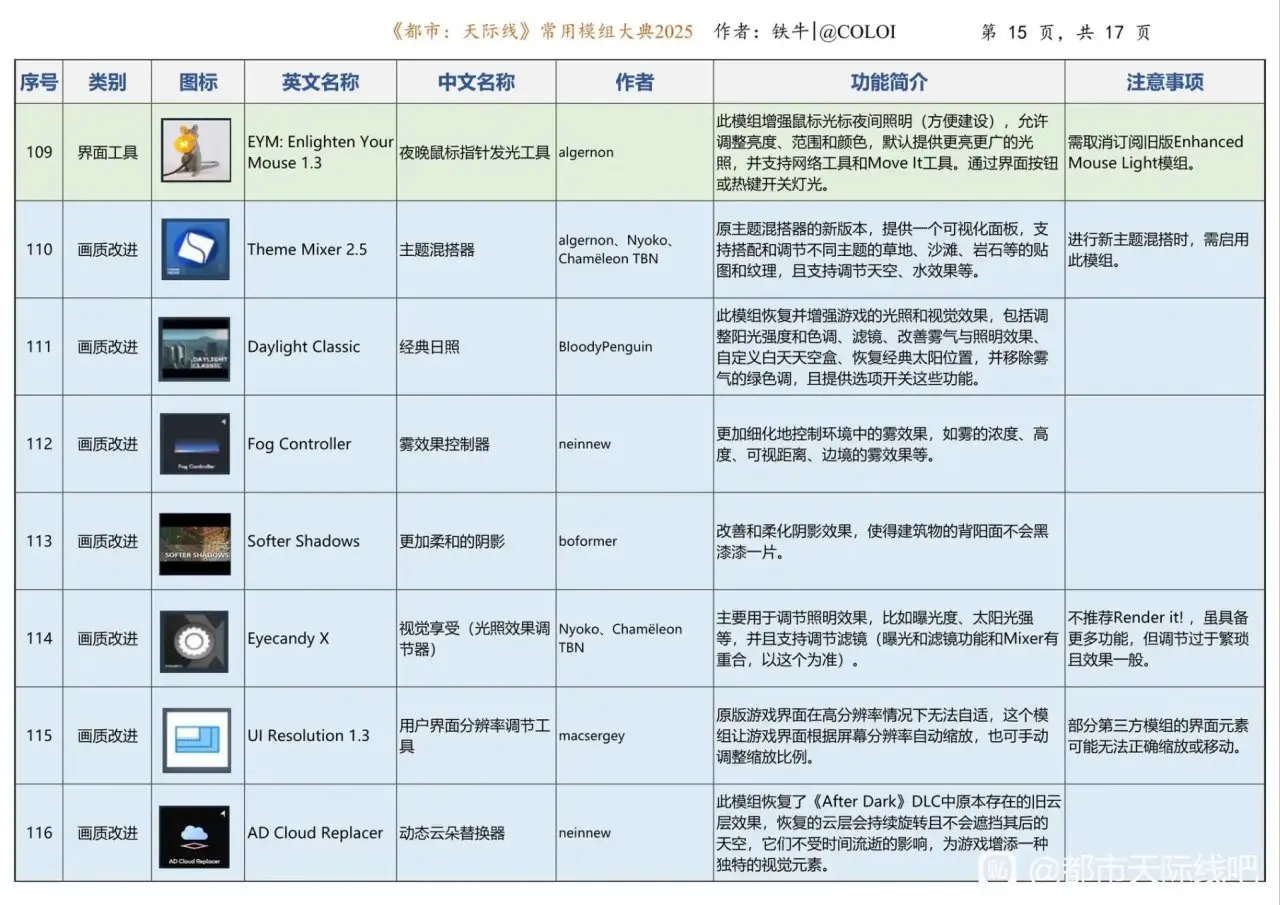Click the AD Cloud Replacer cloud icon
Image resolution: width=1280 pixels, height=905 pixels.
click(195, 834)
